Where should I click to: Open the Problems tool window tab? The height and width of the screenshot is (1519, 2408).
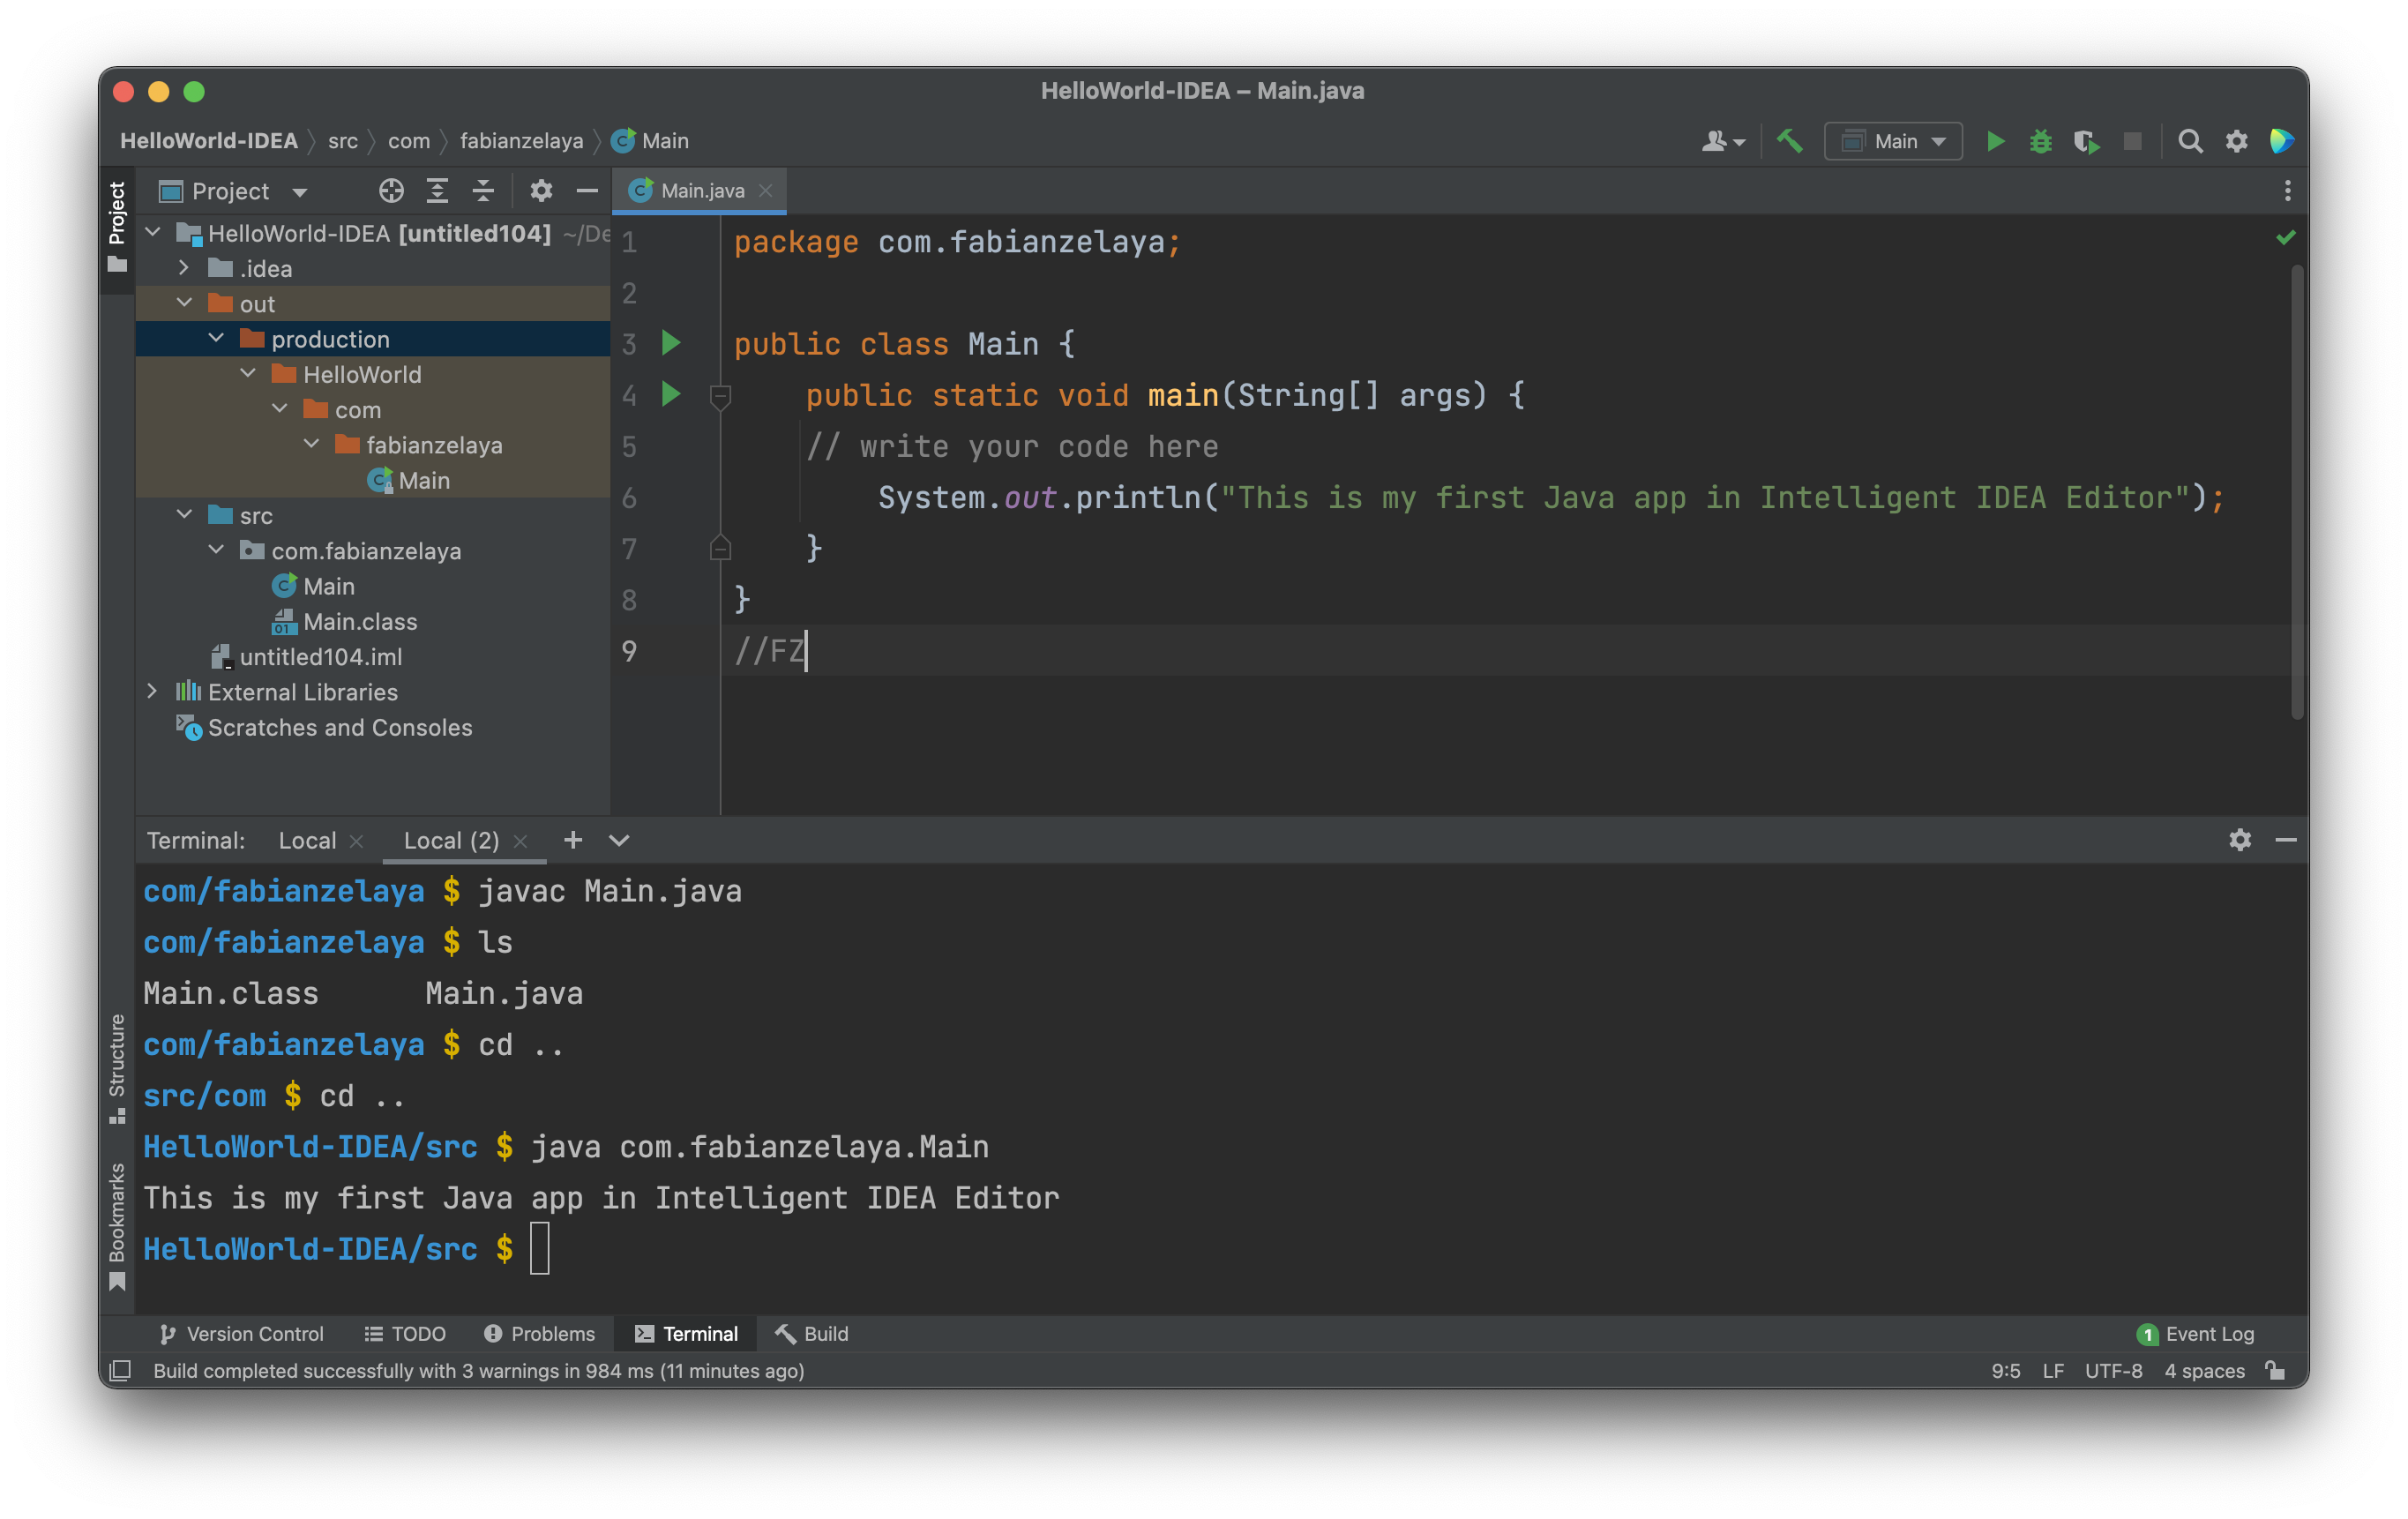pyautogui.click(x=540, y=1334)
